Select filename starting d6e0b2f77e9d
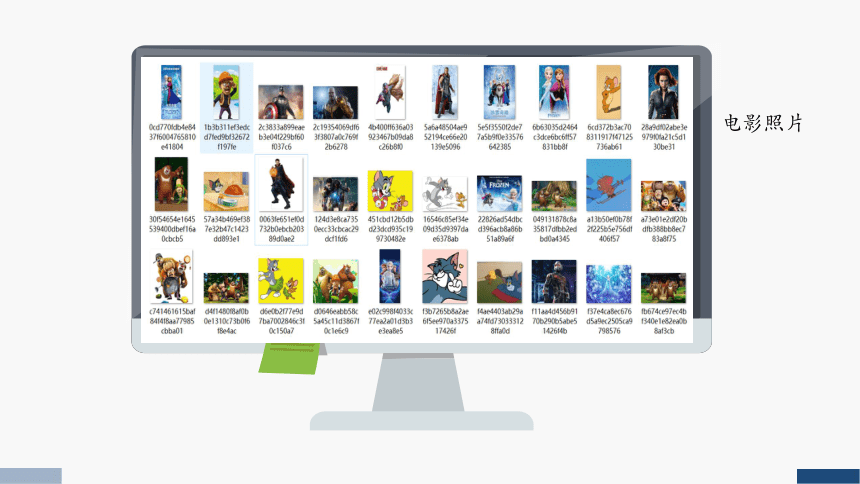 coord(281,321)
